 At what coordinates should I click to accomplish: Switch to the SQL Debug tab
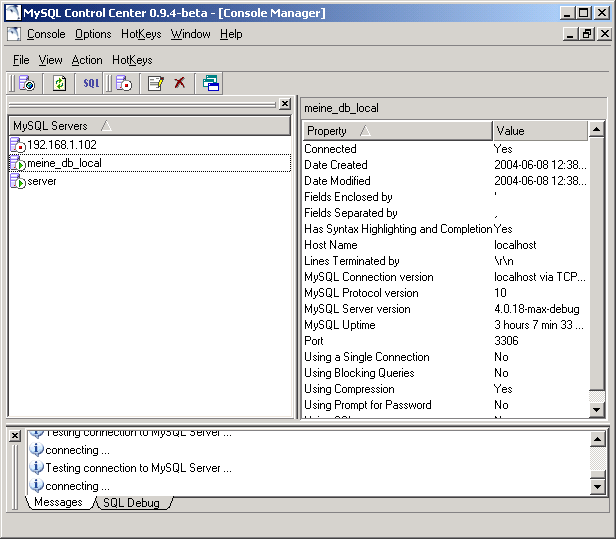tap(132, 503)
